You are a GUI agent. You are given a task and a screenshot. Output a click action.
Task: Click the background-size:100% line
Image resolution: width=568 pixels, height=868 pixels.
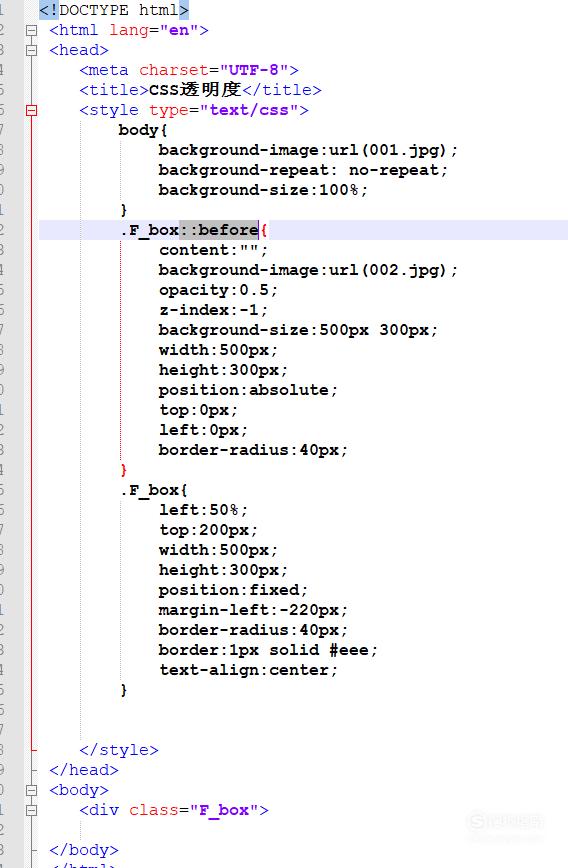tap(263, 190)
